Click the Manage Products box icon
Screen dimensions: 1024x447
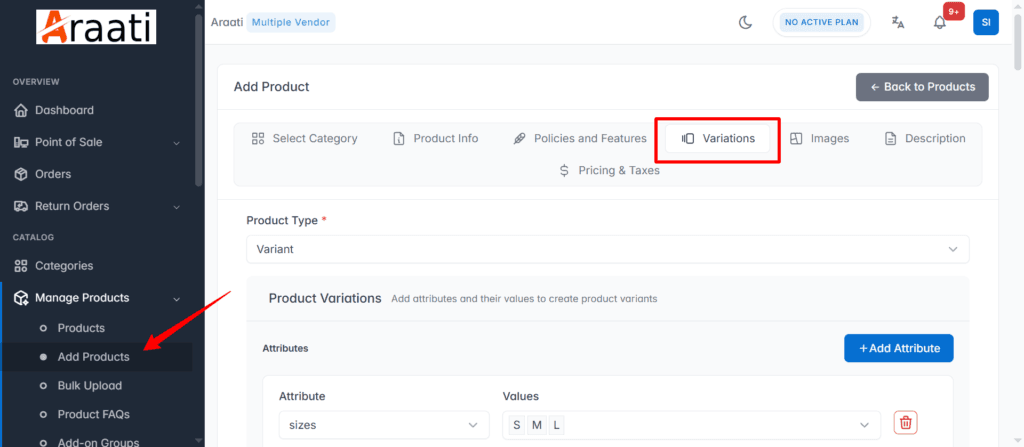point(21,298)
